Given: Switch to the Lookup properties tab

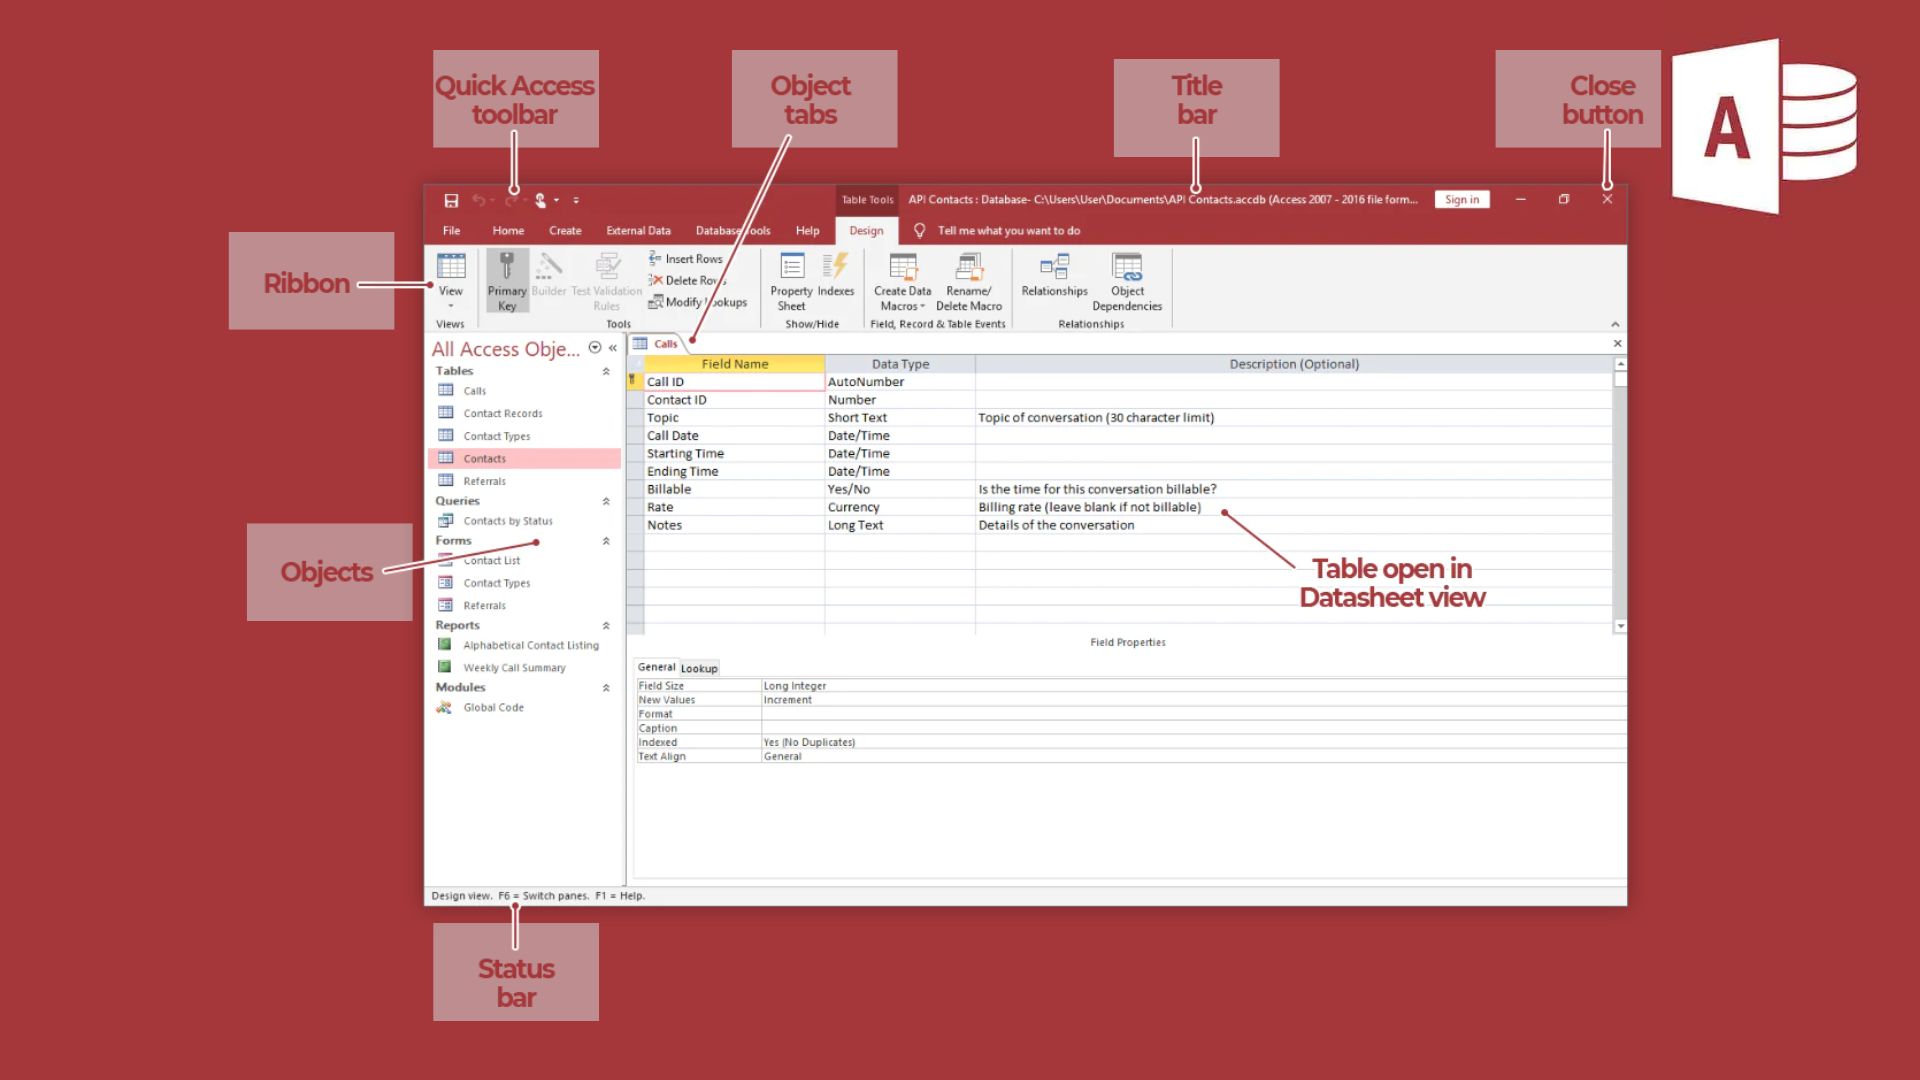Looking at the screenshot, I should point(699,669).
